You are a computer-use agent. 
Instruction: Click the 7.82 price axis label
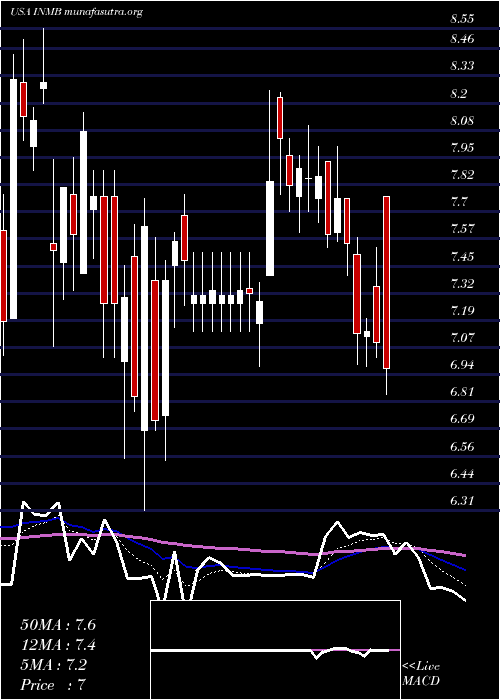[462, 175]
